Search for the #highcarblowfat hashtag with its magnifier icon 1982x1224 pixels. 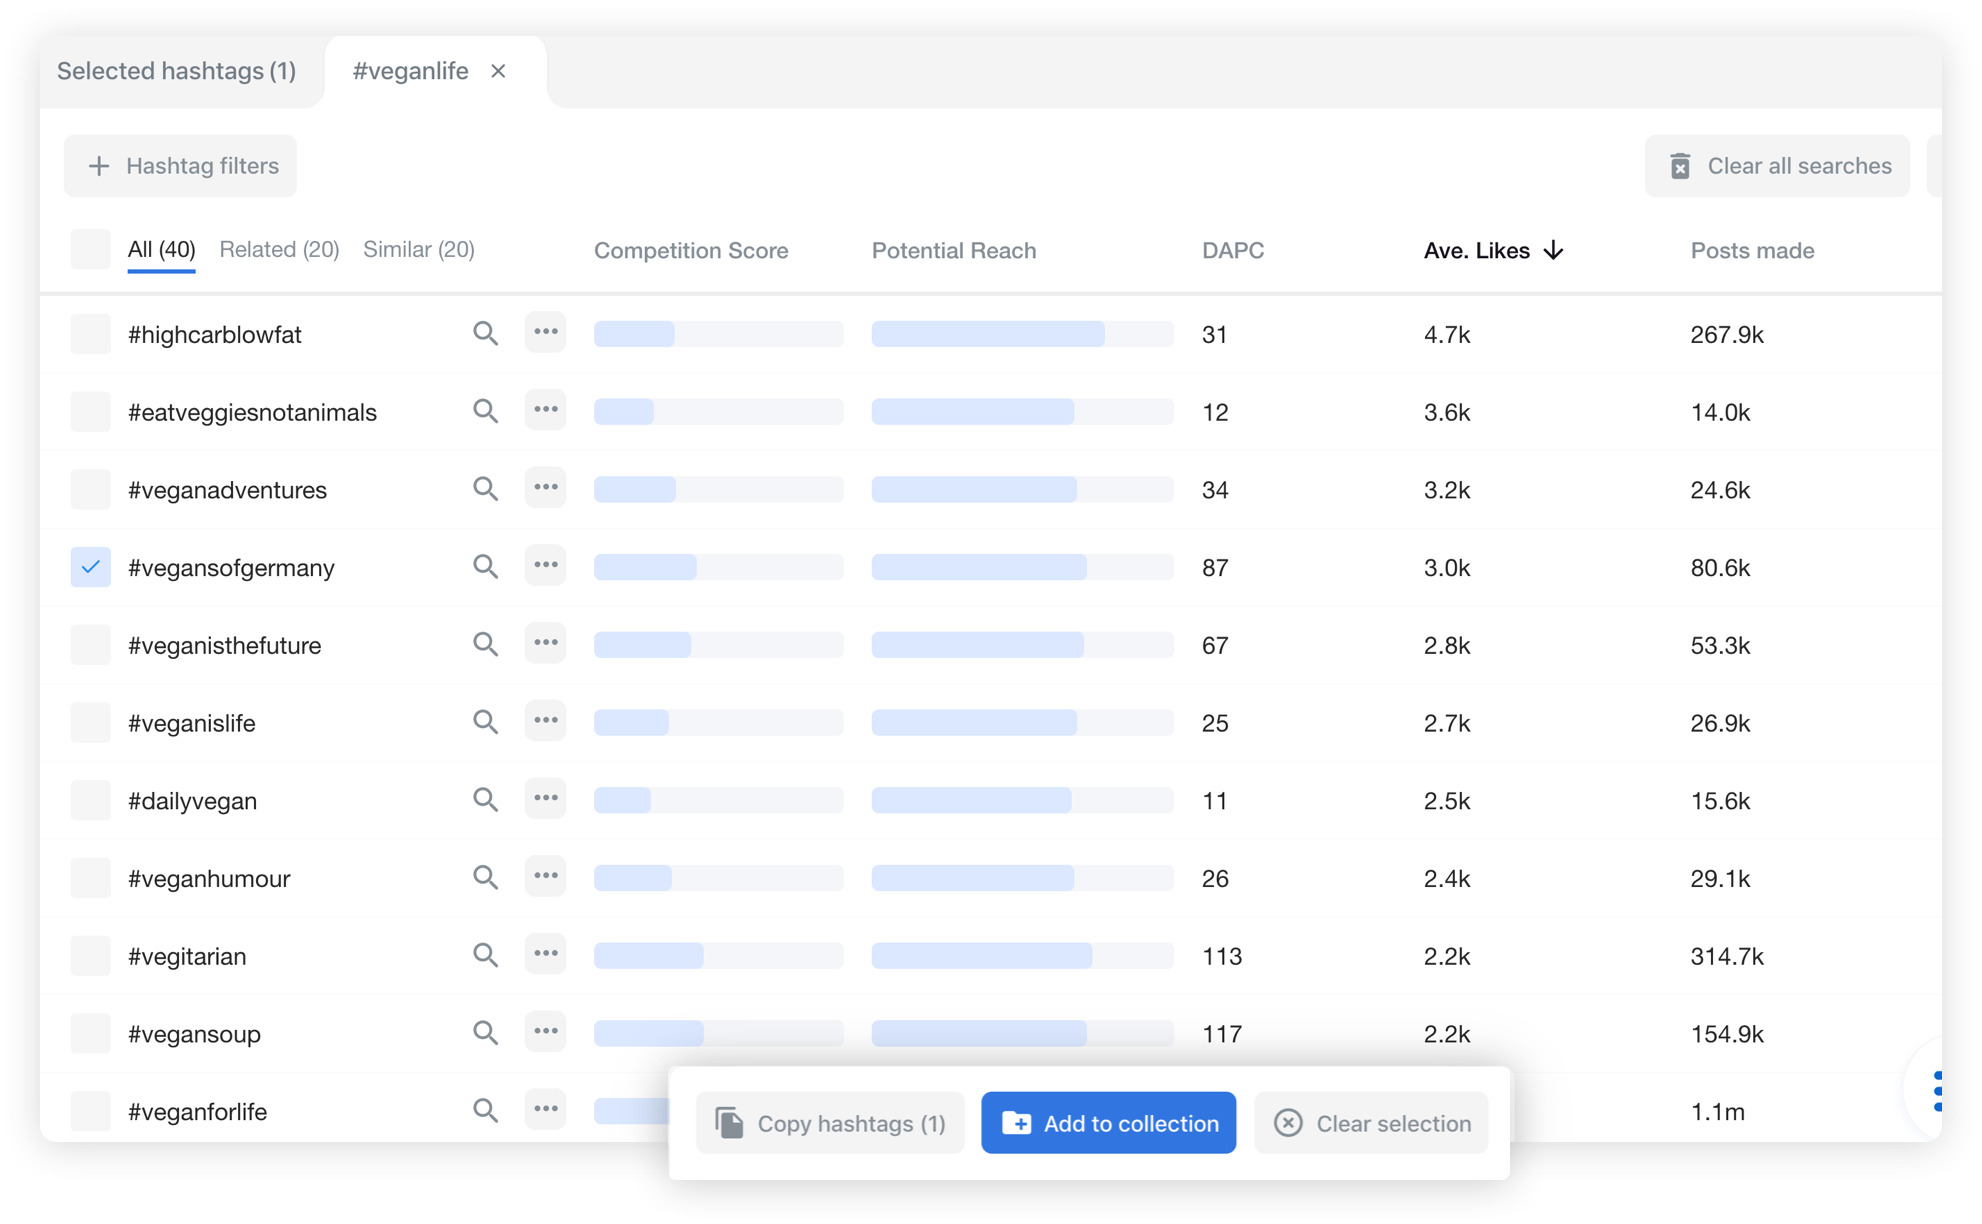(x=485, y=334)
